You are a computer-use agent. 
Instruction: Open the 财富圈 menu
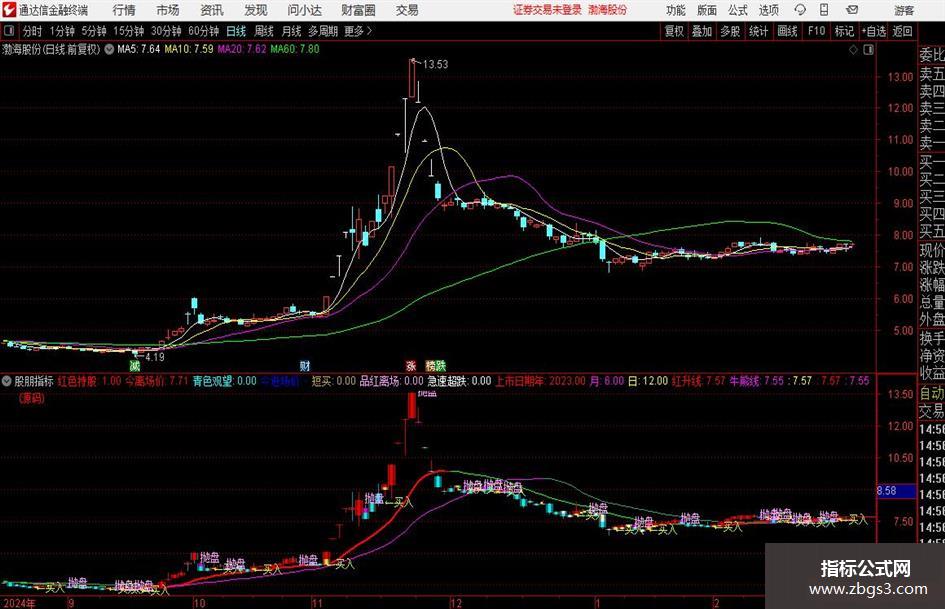pyautogui.click(x=358, y=10)
